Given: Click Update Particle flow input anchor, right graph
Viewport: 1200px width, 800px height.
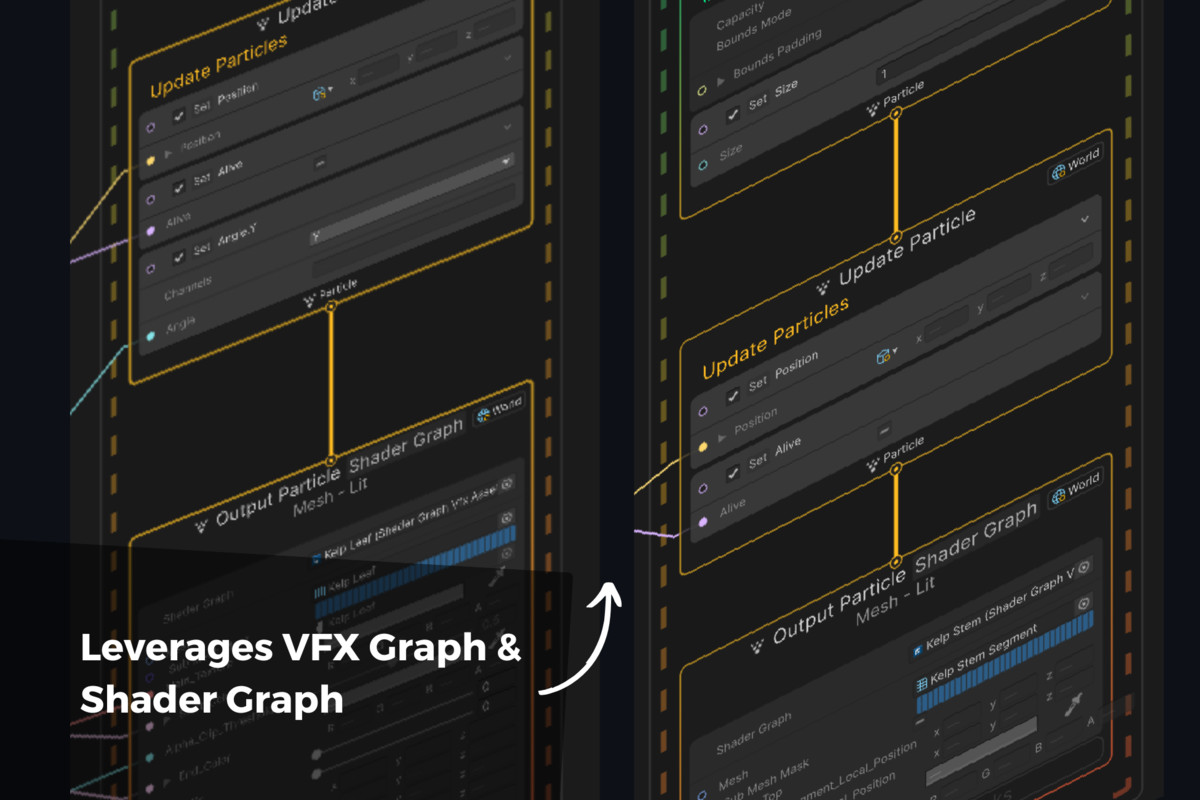Looking at the screenshot, I should point(896,238).
